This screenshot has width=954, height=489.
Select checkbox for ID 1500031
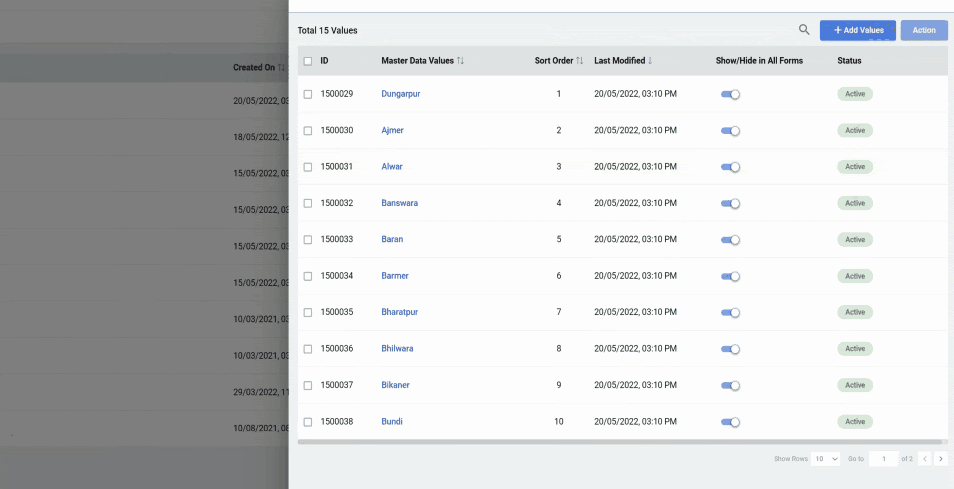pos(308,167)
